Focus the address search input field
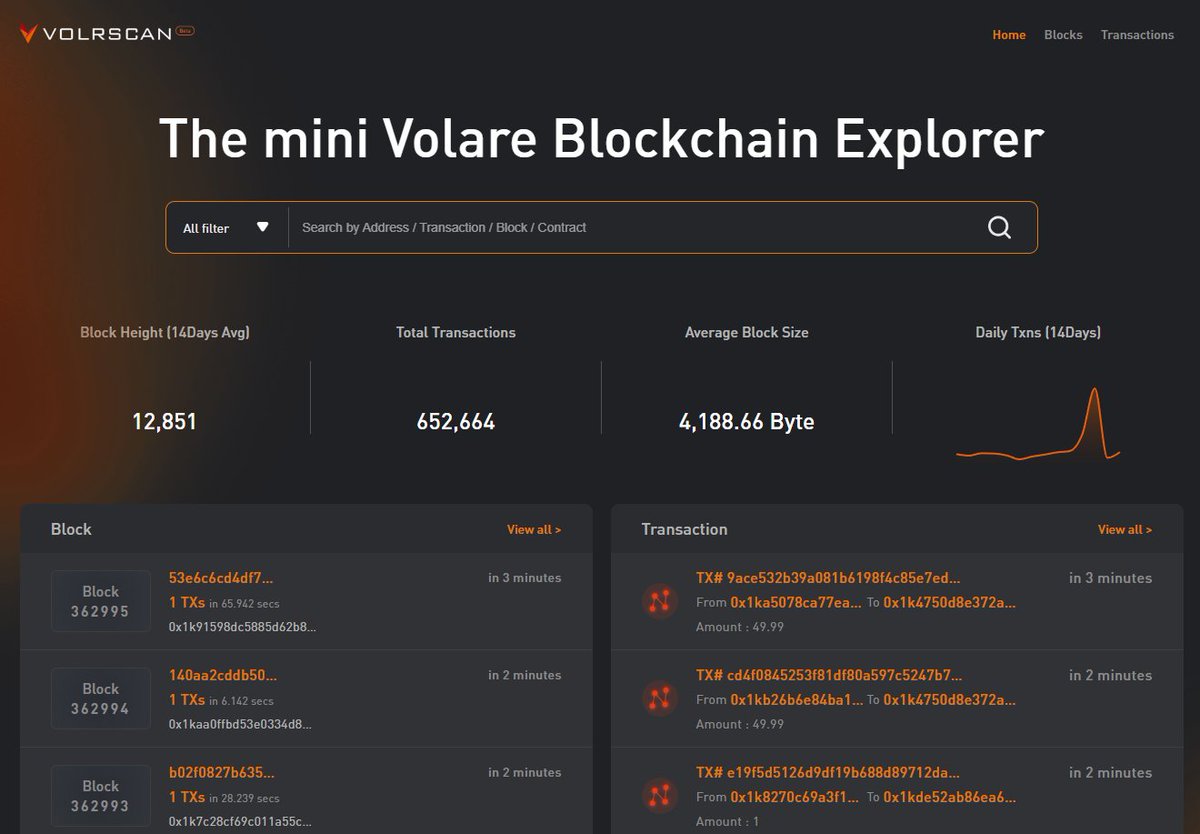Viewport: 1200px width, 834px height. pyautogui.click(x=630, y=227)
